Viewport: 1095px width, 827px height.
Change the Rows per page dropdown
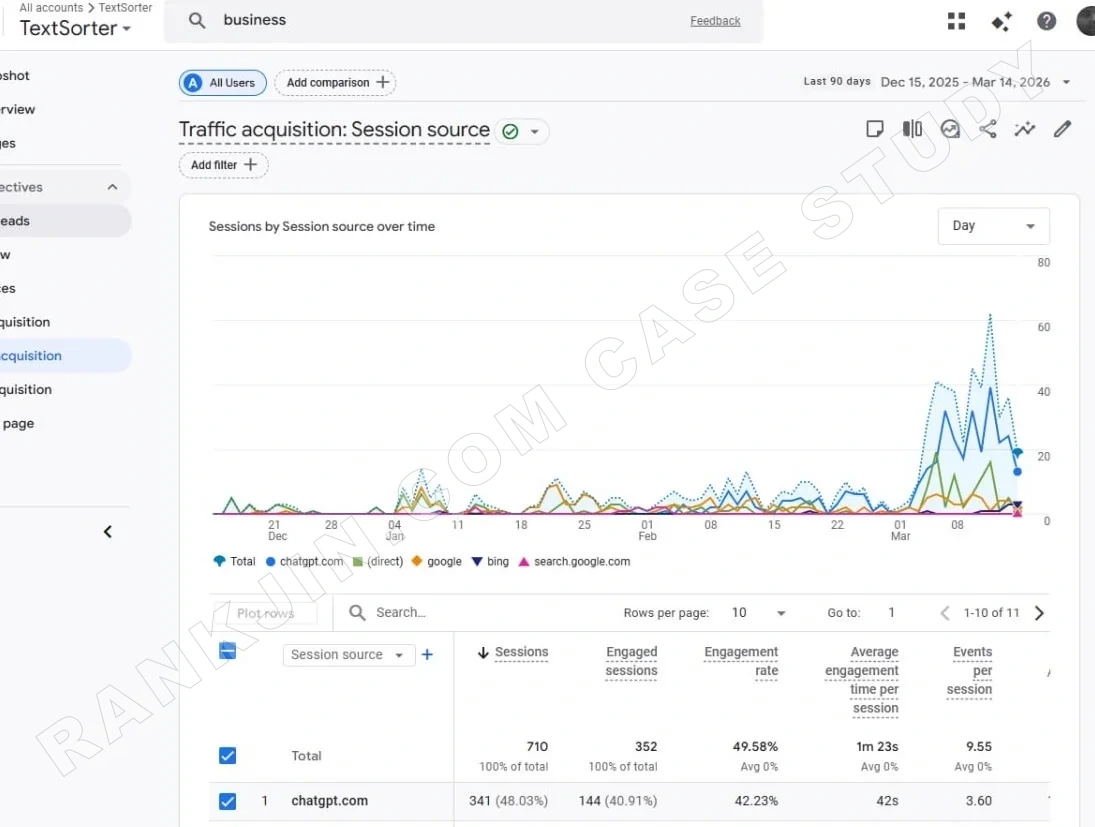pyautogui.click(x=757, y=612)
